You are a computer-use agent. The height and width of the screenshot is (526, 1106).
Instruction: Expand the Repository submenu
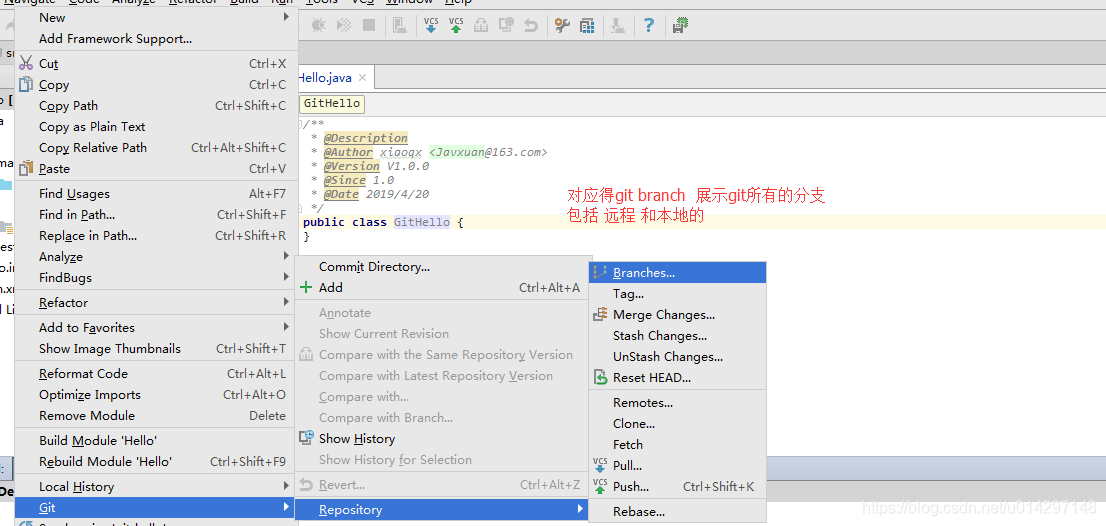[441, 509]
